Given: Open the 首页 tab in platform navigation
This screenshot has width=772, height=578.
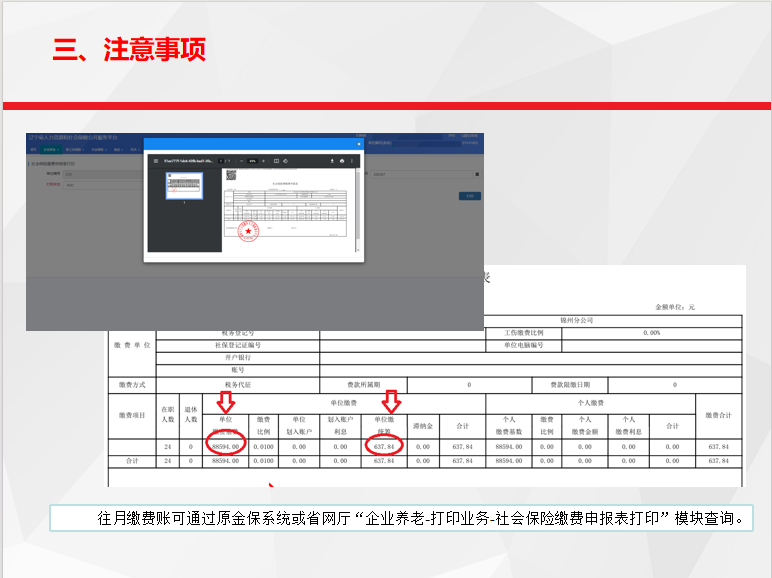Looking at the screenshot, I should [x=33, y=149].
